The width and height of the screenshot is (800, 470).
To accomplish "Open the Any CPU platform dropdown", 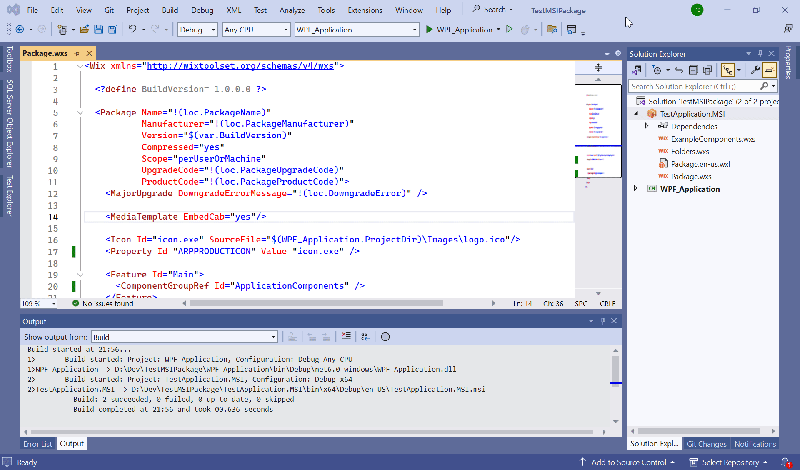I will pyautogui.click(x=256, y=30).
